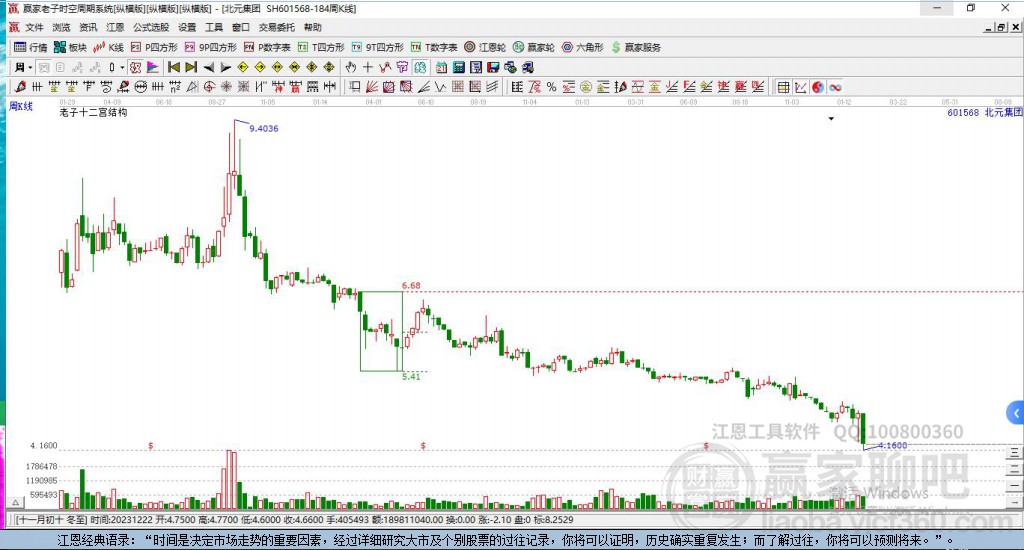Screen dimensions: 1024x550
Task: Click the 5.41 green price level label
Action: click(411, 376)
